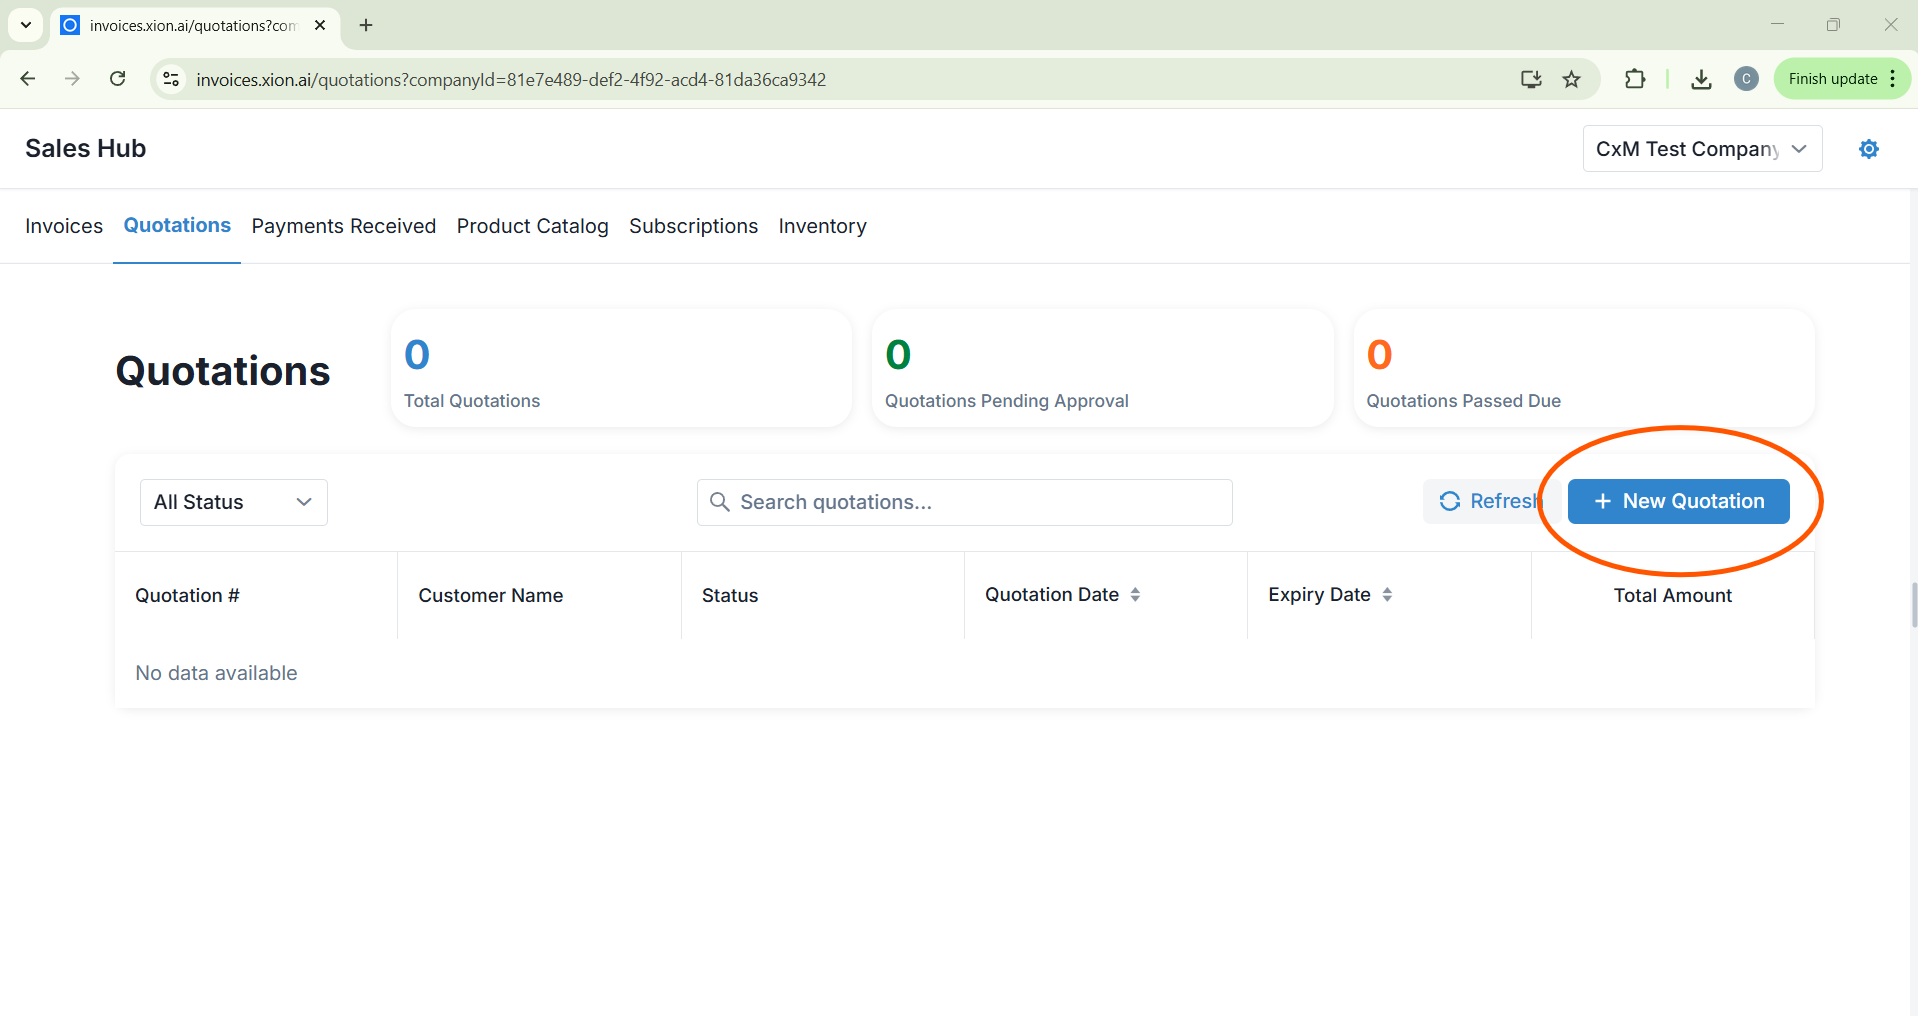
Task: Click the install app icon in address bar
Action: [x=1530, y=79]
